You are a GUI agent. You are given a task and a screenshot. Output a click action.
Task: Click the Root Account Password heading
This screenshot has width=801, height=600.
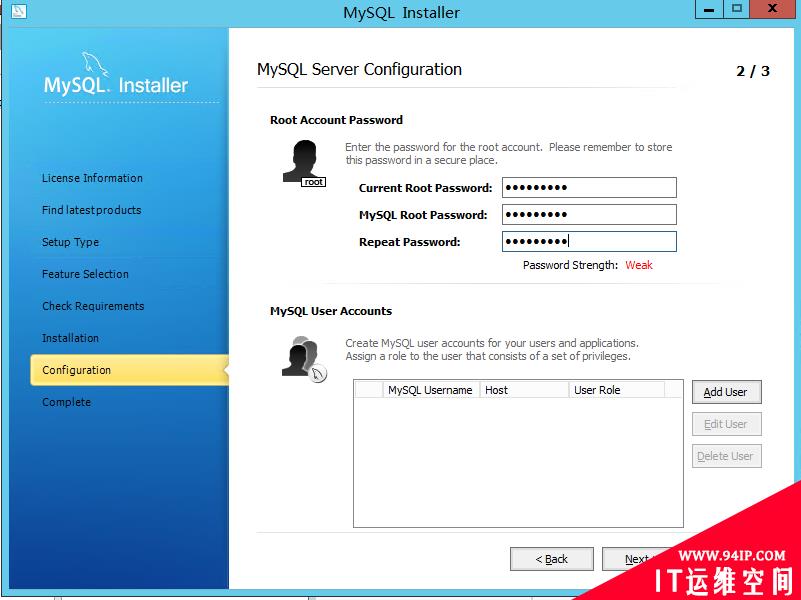click(x=336, y=120)
